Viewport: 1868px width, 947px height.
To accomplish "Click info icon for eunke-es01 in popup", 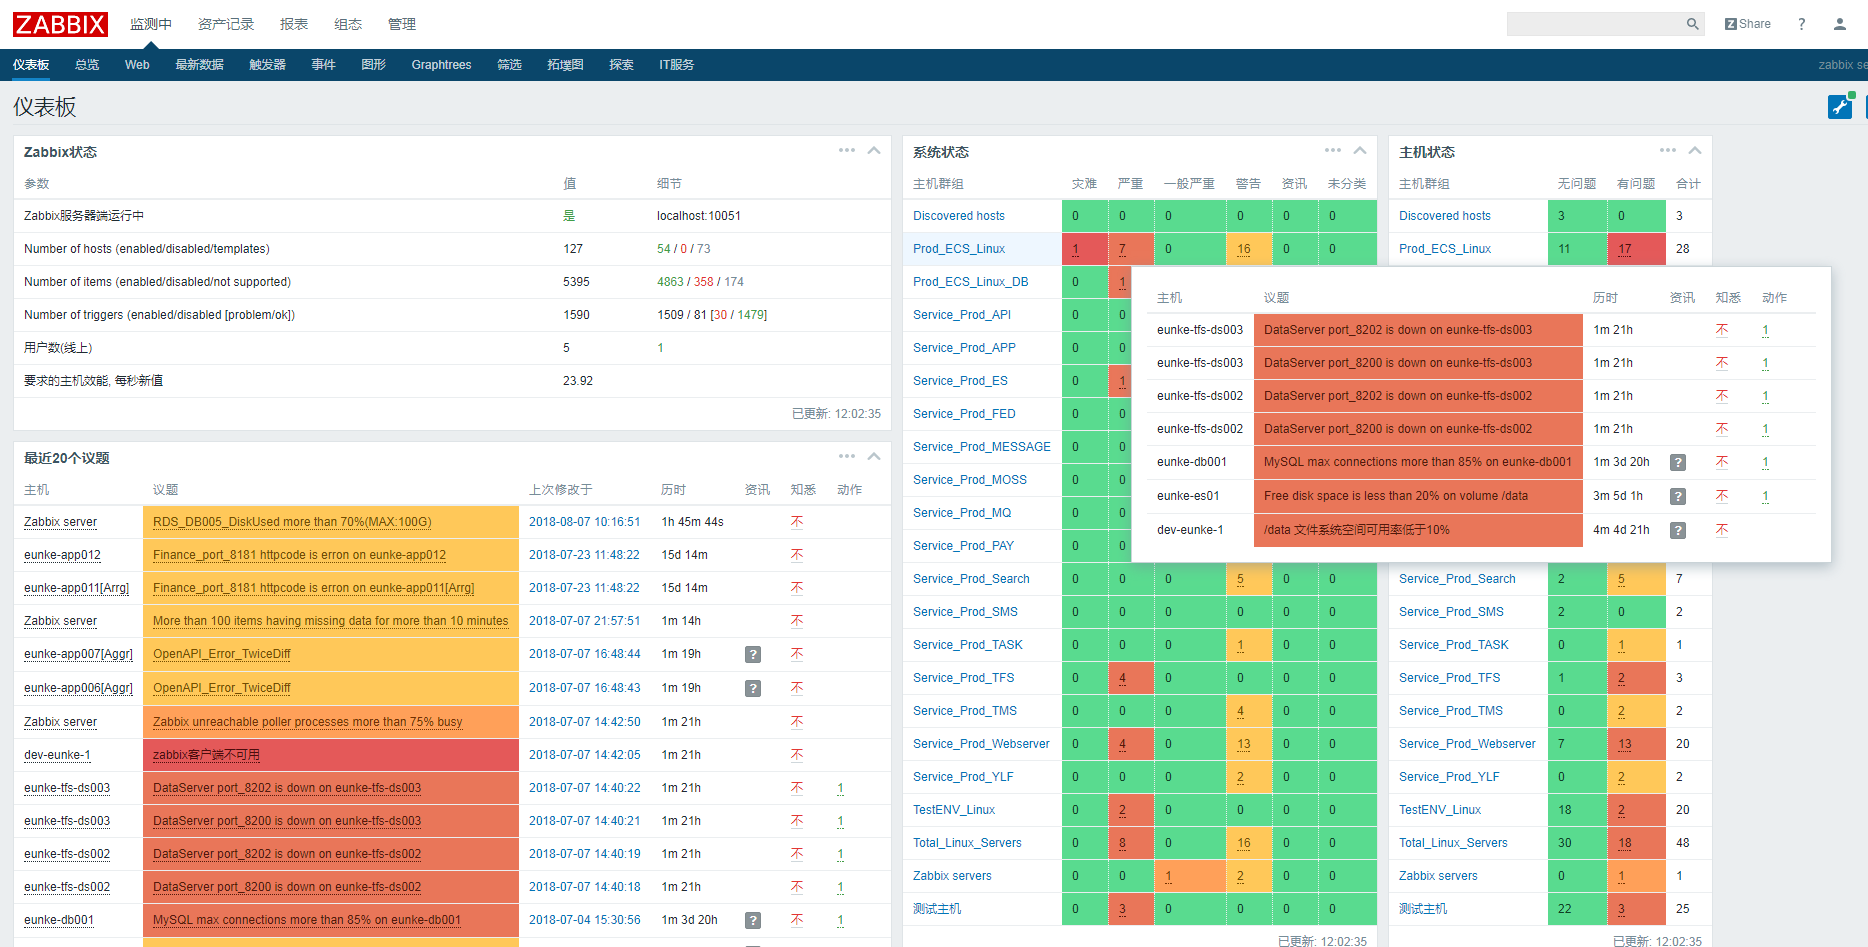I will tap(1678, 496).
